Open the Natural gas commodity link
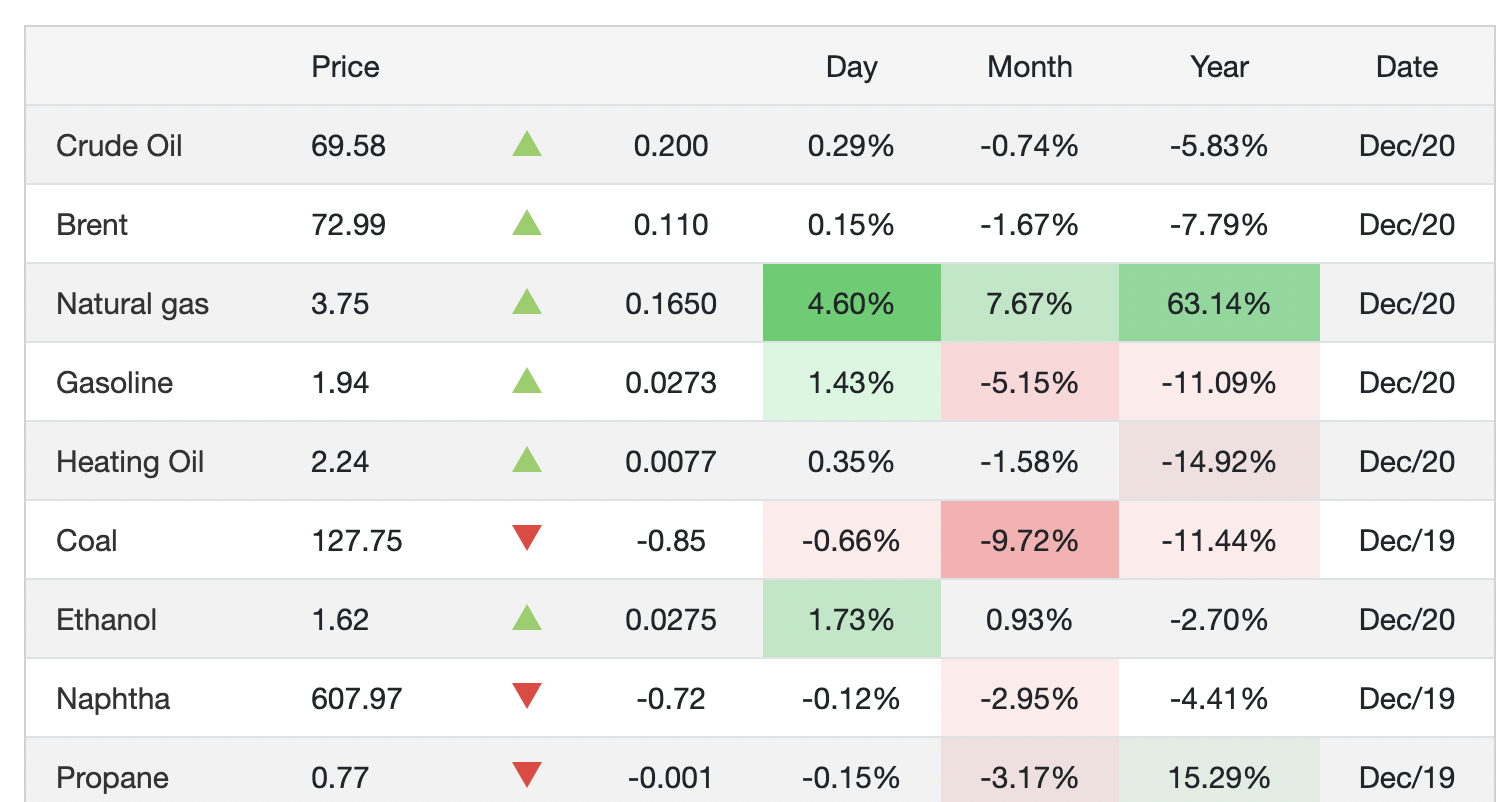The image size is (1510, 802). click(133, 304)
